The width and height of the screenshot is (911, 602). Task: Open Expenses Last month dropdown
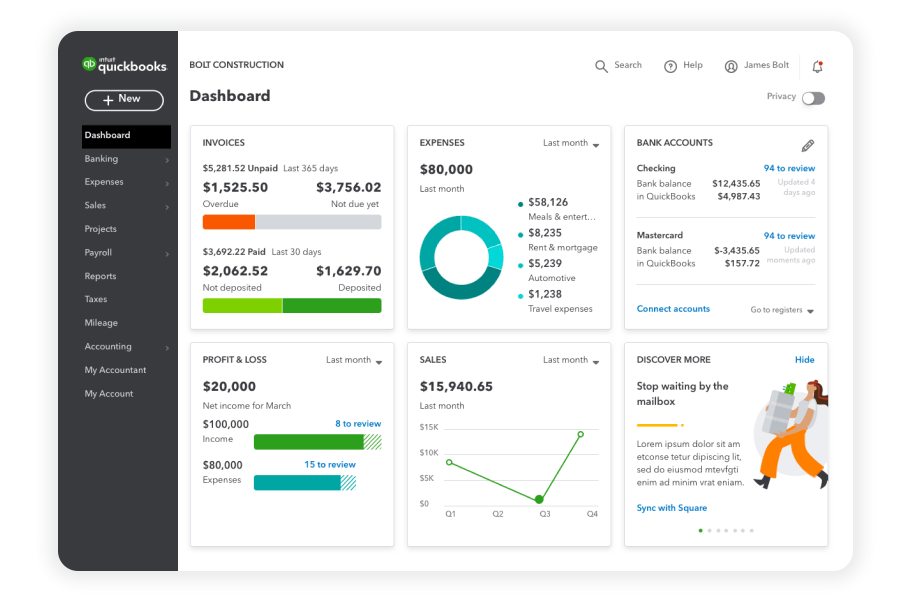coord(571,144)
